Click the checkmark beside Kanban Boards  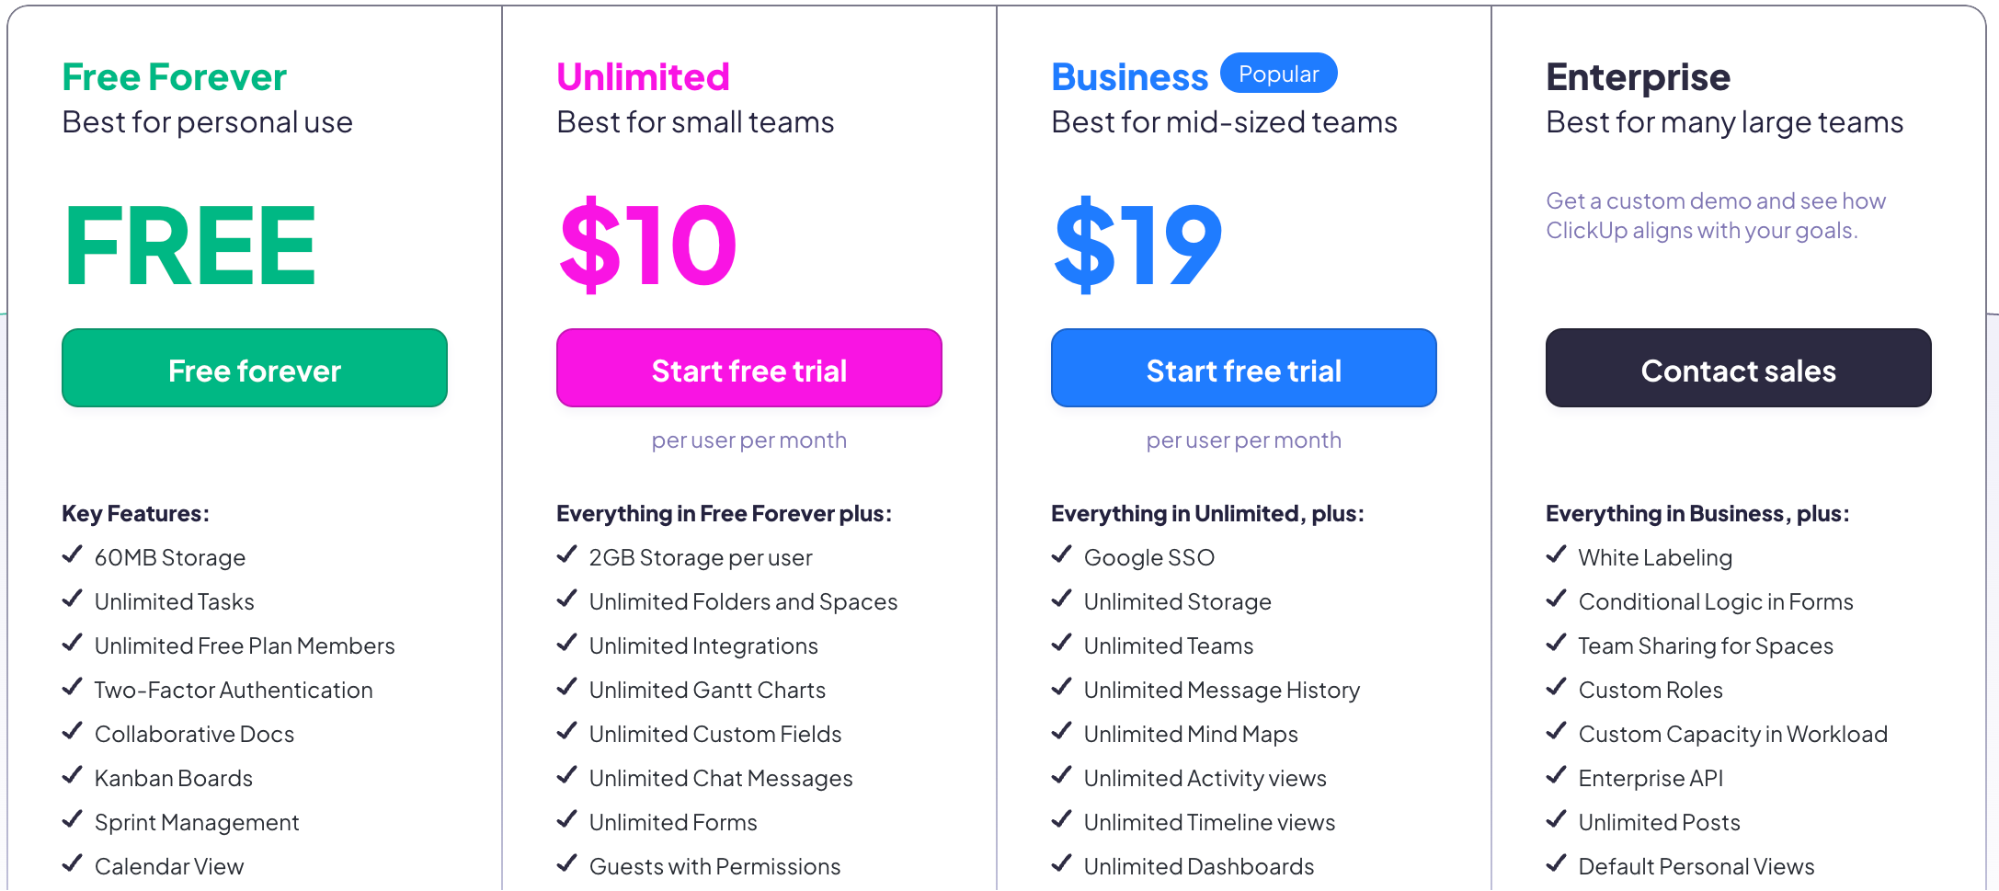point(71,776)
